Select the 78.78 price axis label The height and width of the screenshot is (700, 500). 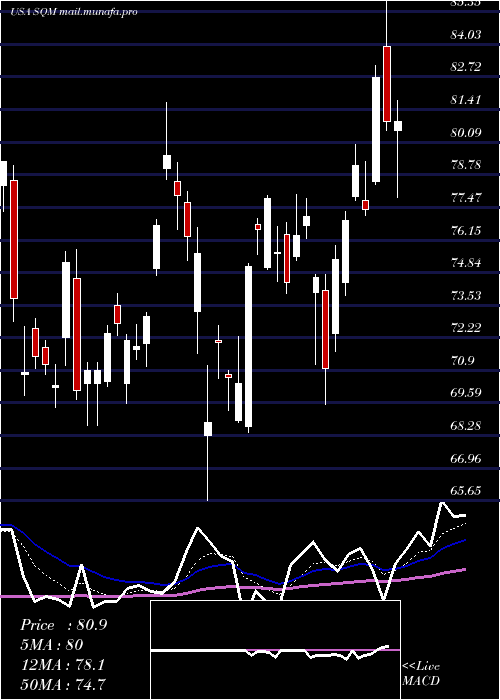click(466, 165)
